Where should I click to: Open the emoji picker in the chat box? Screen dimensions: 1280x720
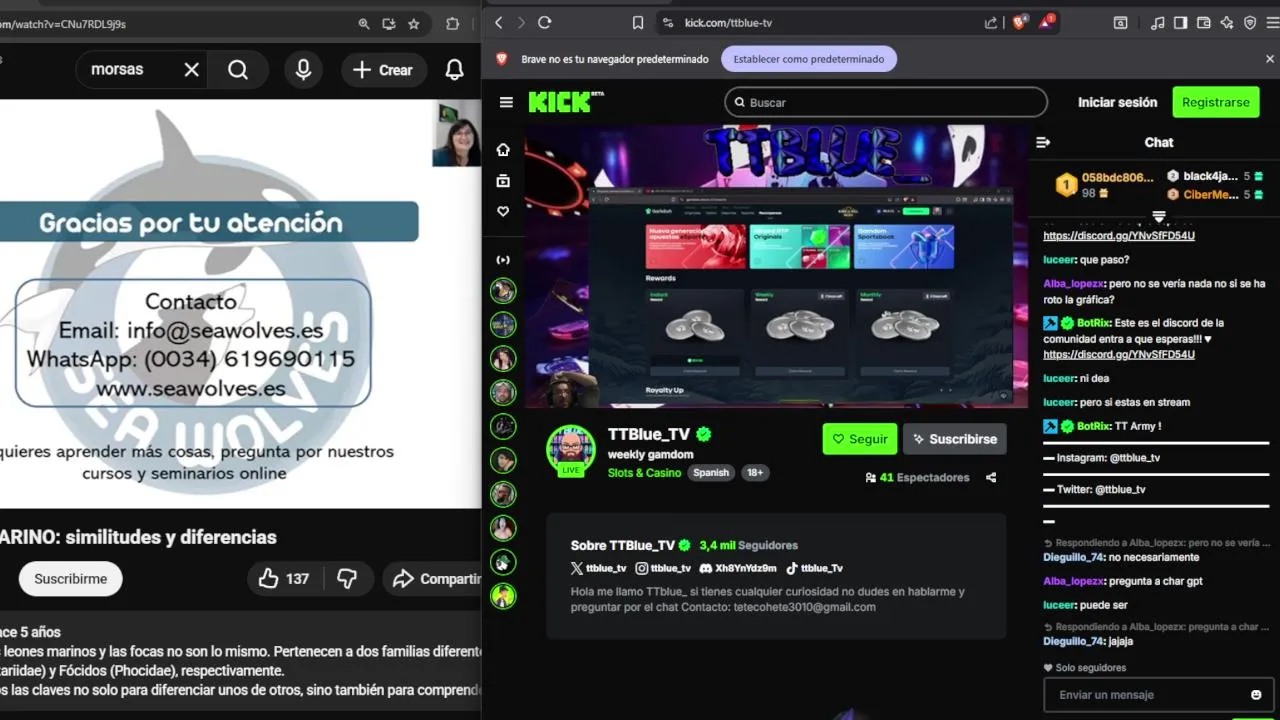pos(1256,694)
